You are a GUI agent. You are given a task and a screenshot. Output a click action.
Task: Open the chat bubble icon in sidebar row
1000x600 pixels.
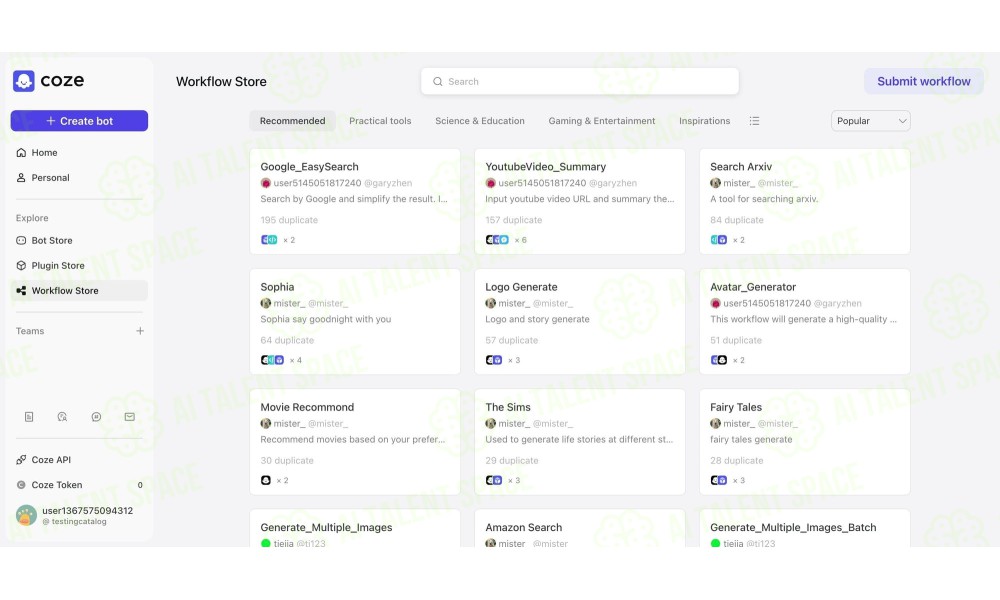[x=96, y=416]
